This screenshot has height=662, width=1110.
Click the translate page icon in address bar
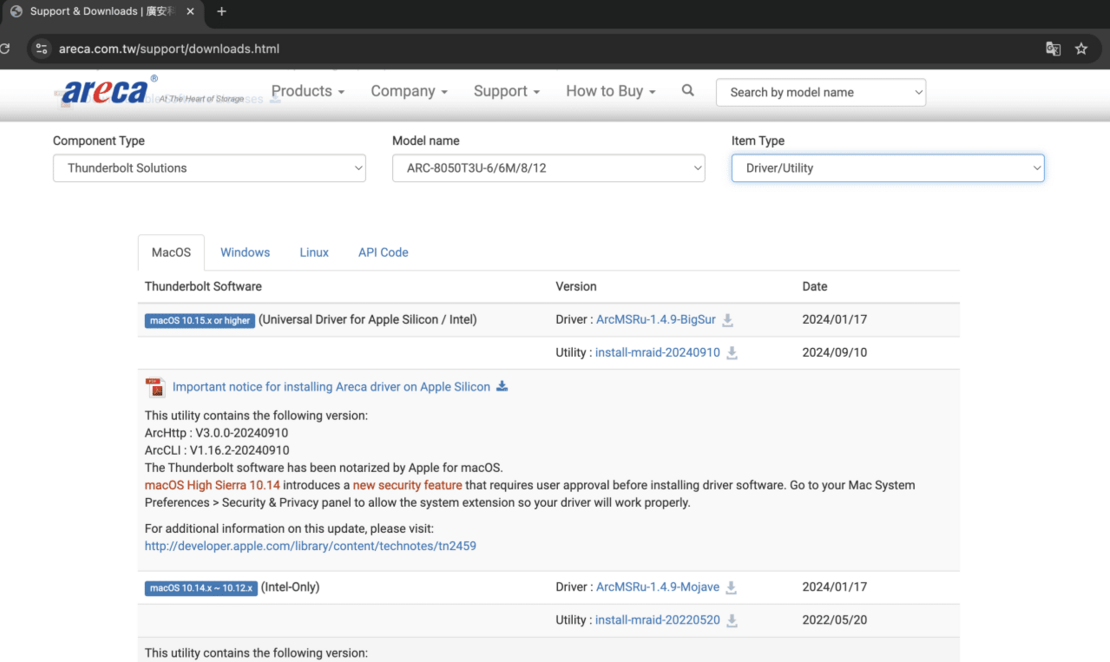[x=1053, y=49]
